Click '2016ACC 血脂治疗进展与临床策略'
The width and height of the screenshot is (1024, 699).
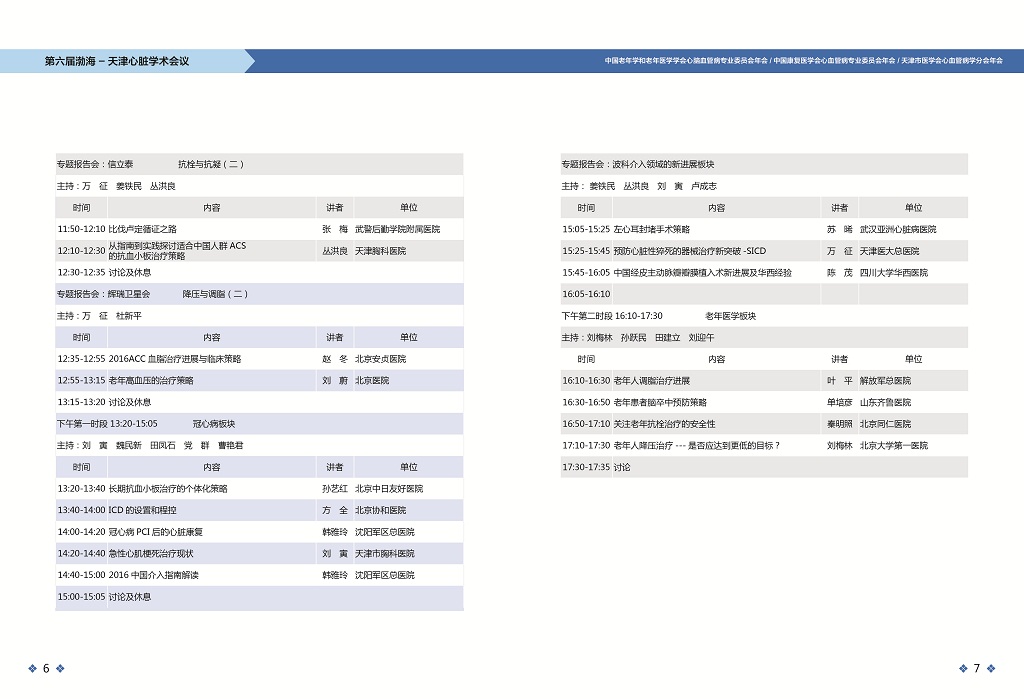point(175,359)
